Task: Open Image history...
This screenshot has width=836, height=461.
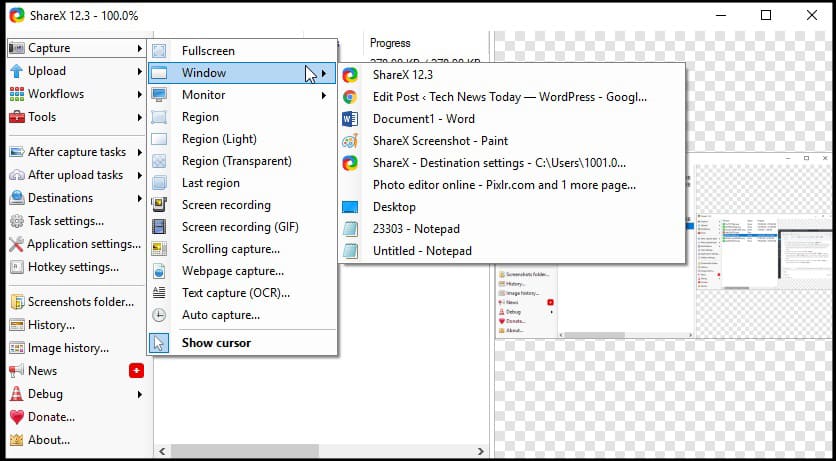Action: pos(76,348)
